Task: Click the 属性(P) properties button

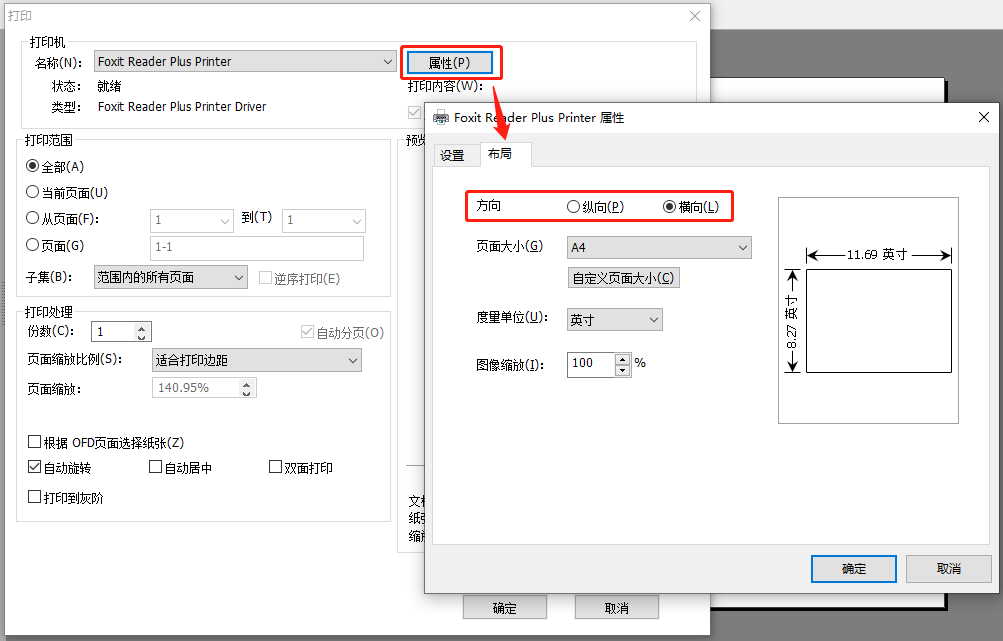Action: click(449, 62)
